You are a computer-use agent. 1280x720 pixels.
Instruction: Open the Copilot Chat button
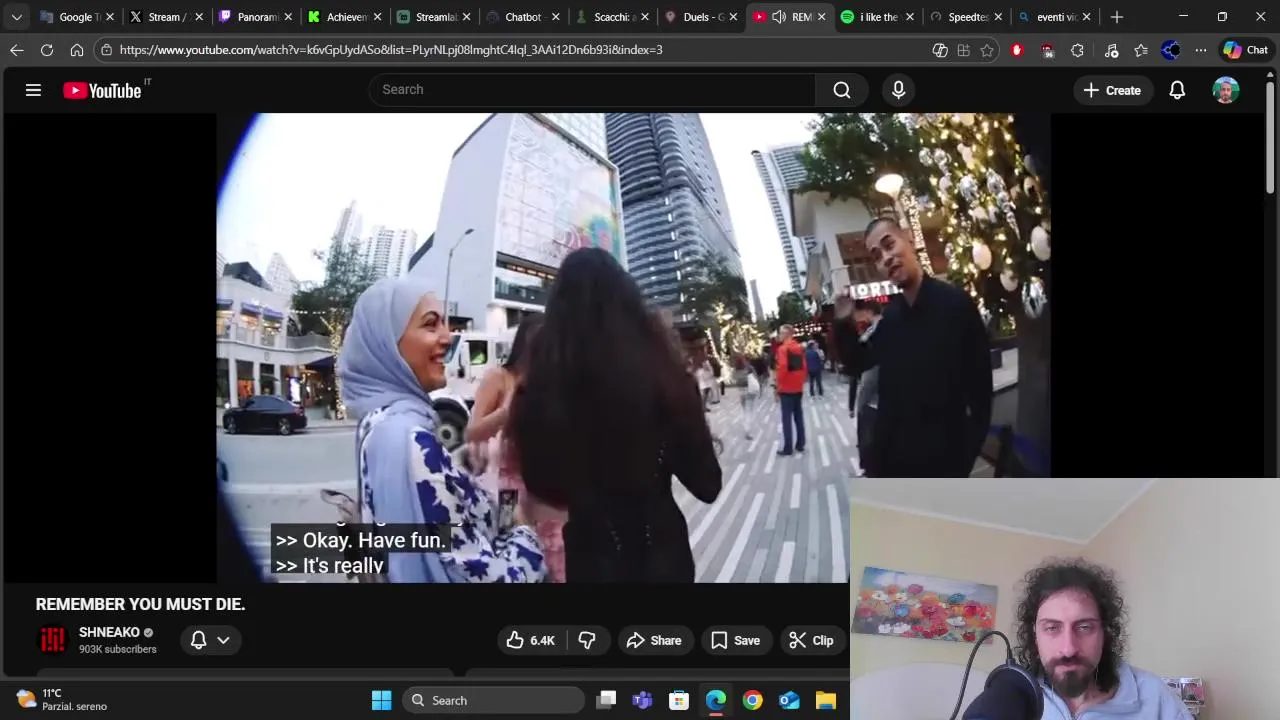coord(1245,50)
